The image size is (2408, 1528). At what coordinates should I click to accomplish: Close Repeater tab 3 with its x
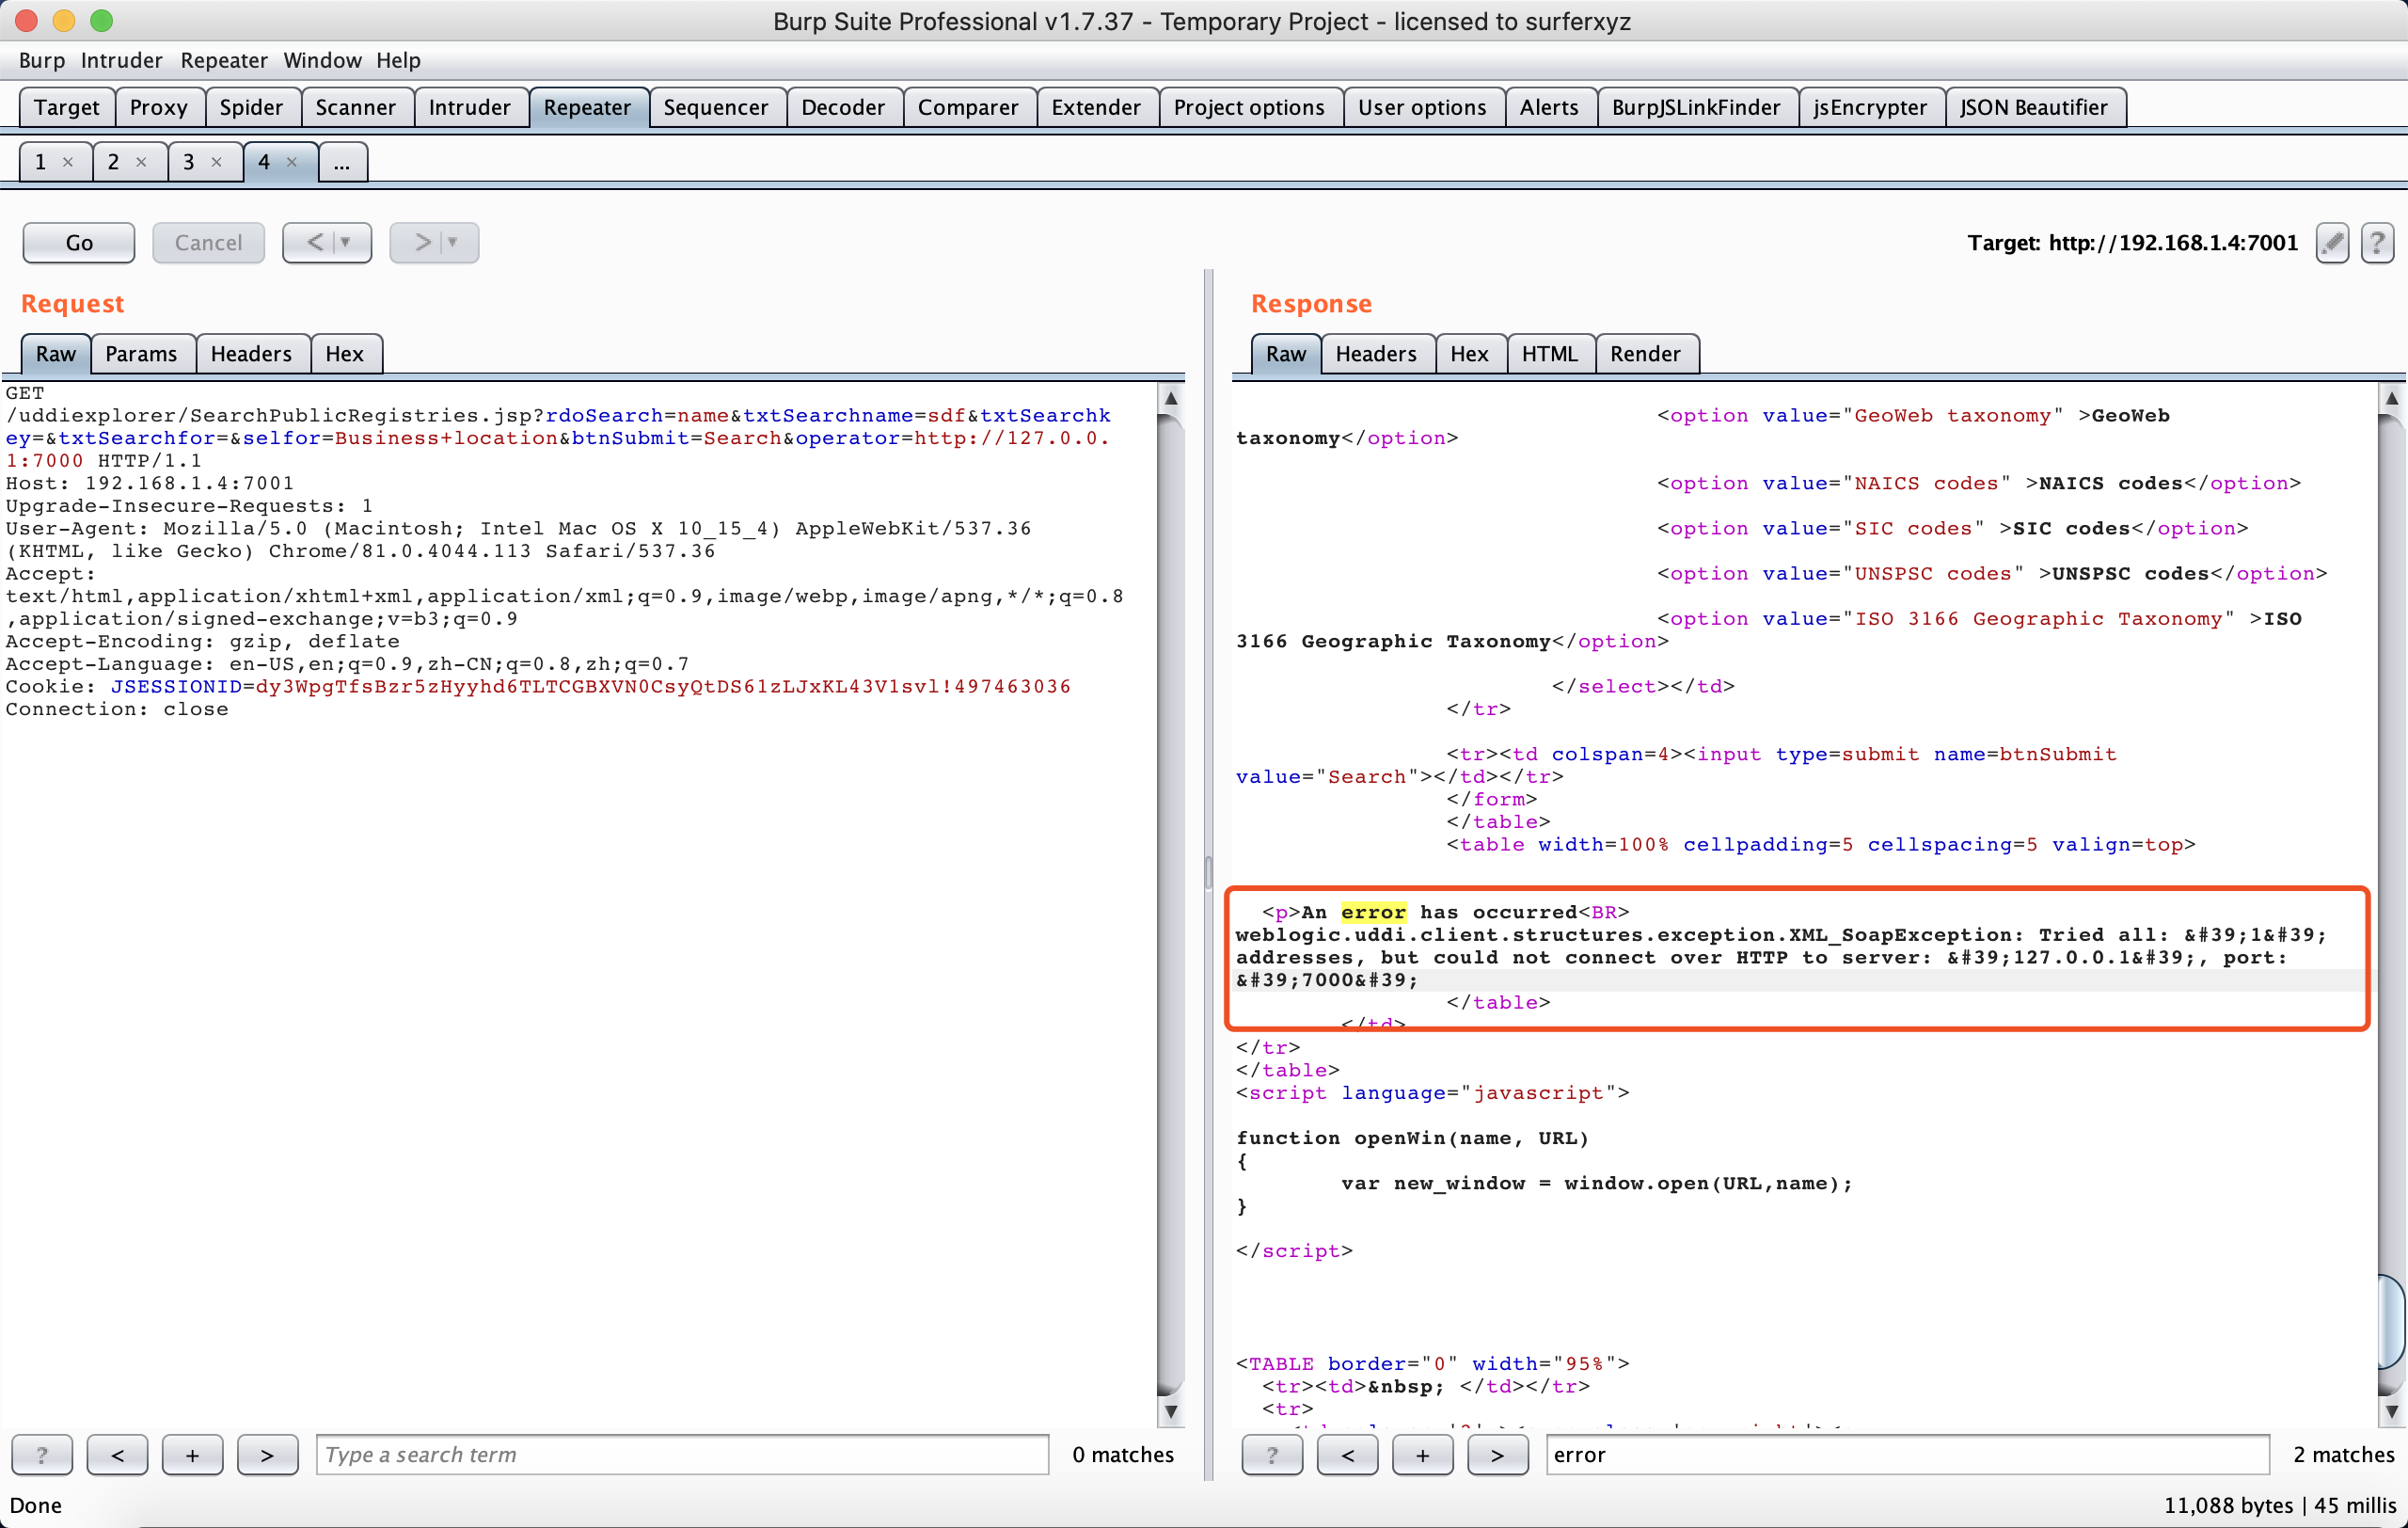[216, 162]
